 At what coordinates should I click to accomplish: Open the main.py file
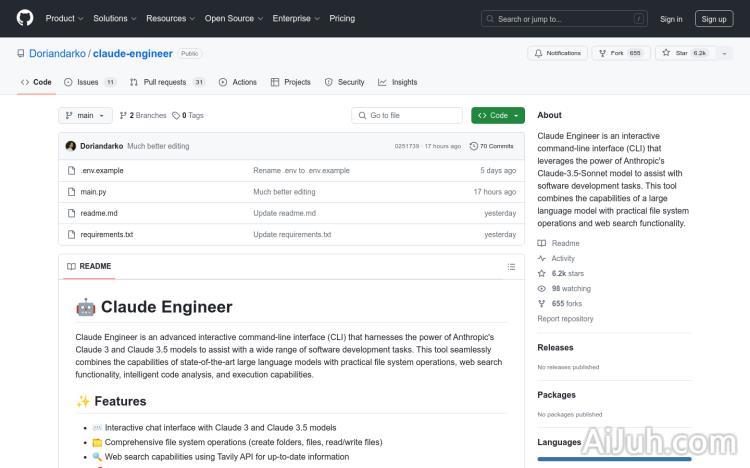point(93,192)
